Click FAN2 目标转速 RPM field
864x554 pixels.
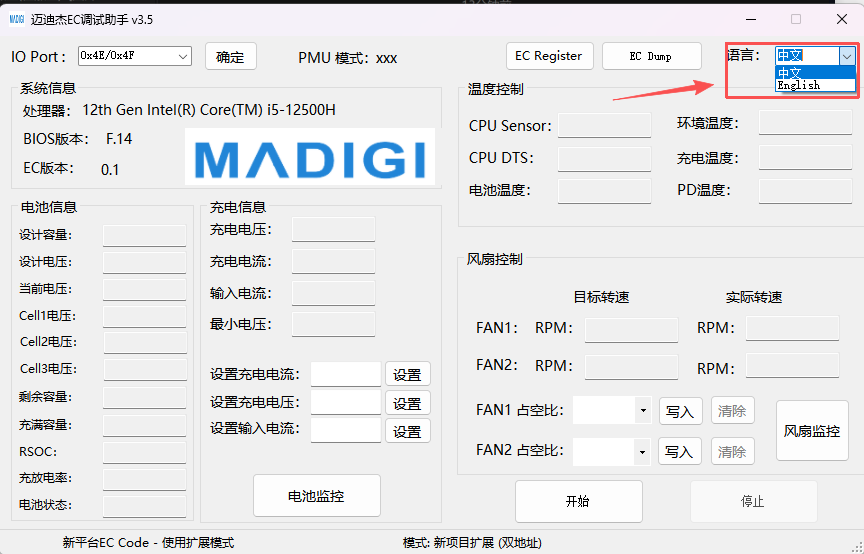tap(631, 367)
